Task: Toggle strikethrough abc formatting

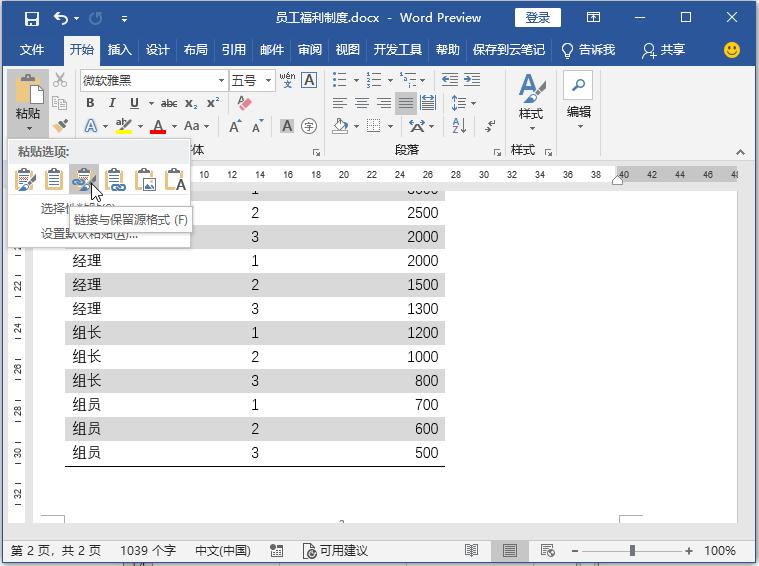Action: 168,103
